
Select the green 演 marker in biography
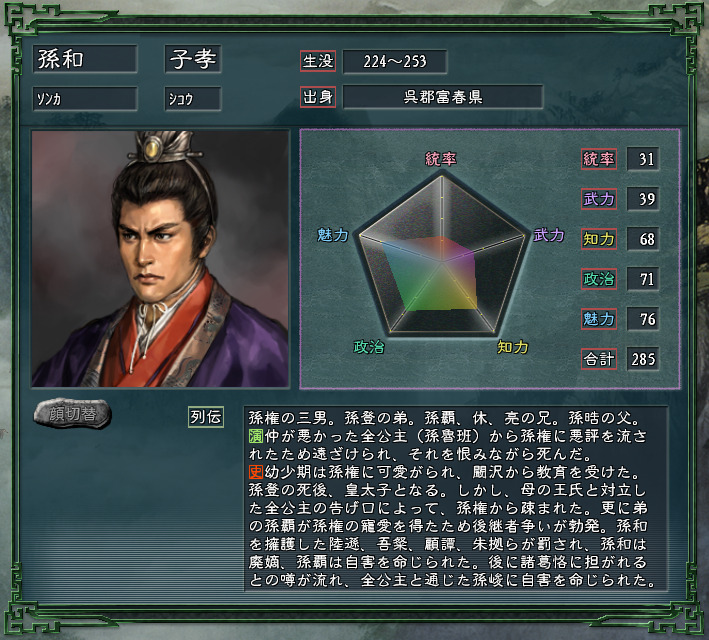256,436
